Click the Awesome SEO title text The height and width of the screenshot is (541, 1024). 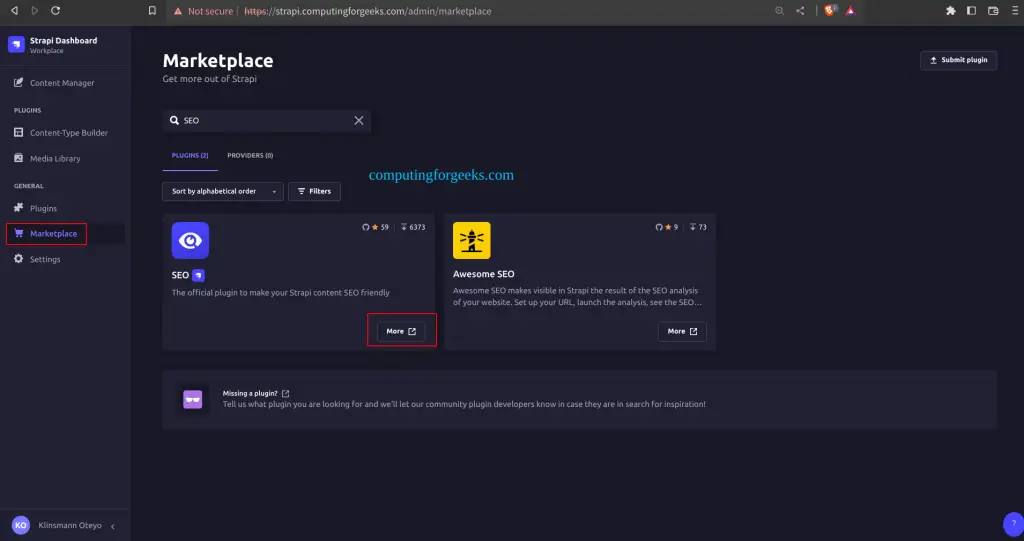click(484, 274)
